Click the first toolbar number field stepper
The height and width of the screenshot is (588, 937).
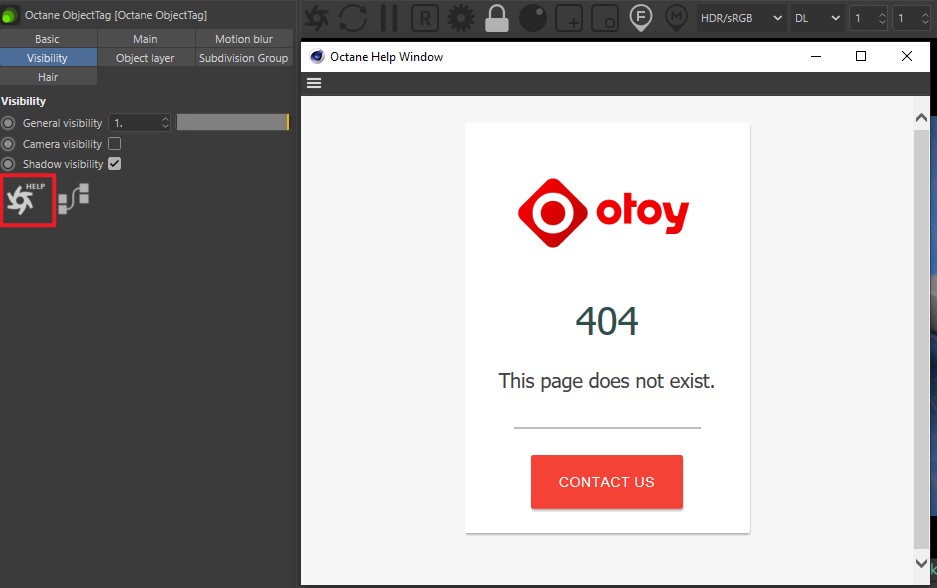click(882, 18)
